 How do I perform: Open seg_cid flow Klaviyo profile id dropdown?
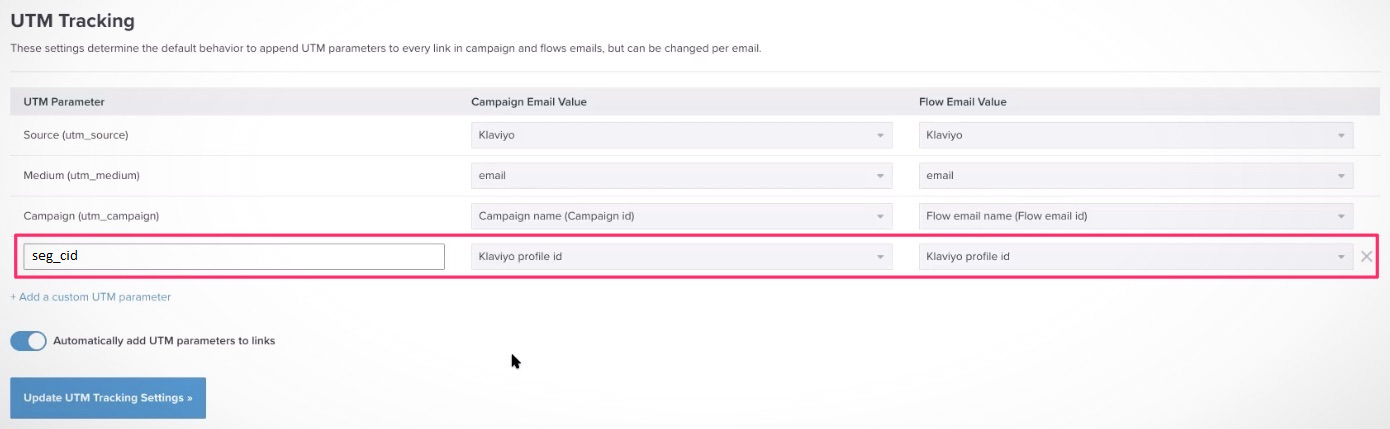[x=1135, y=256]
